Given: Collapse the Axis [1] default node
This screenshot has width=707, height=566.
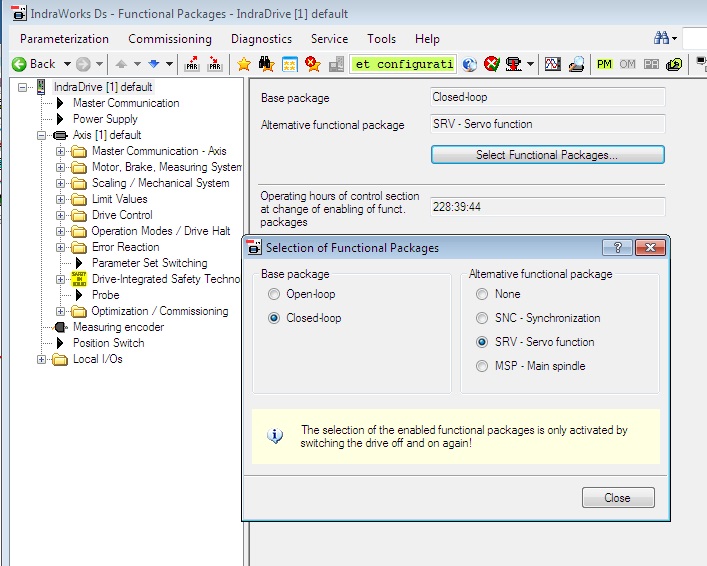Looking at the screenshot, I should pos(41,135).
